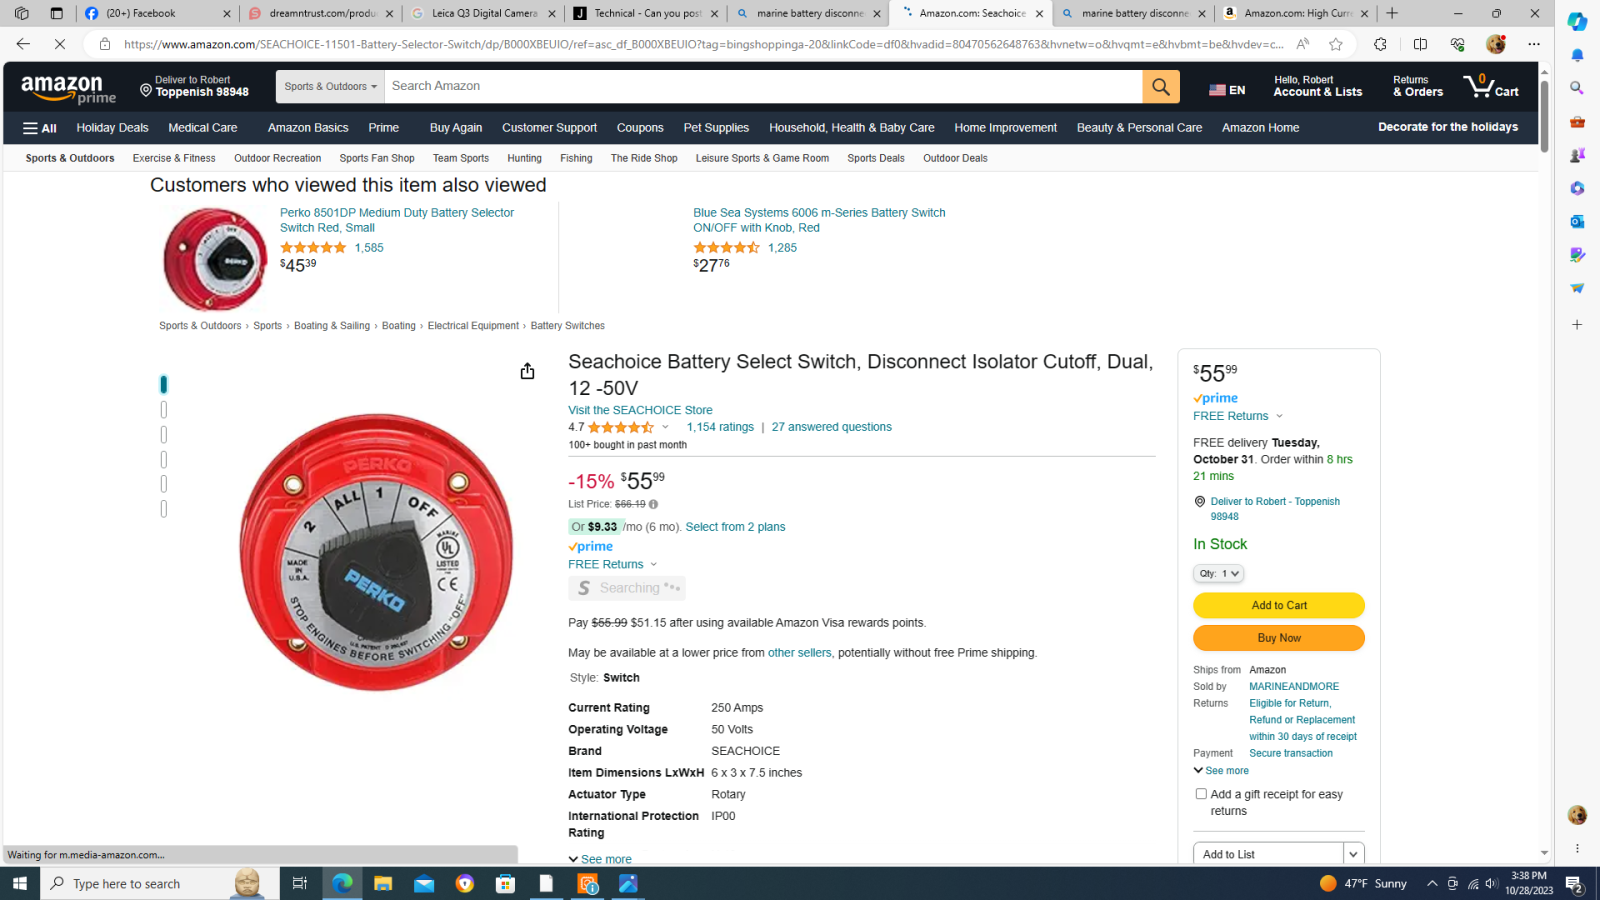Click the share icon above the product image

[x=527, y=371]
